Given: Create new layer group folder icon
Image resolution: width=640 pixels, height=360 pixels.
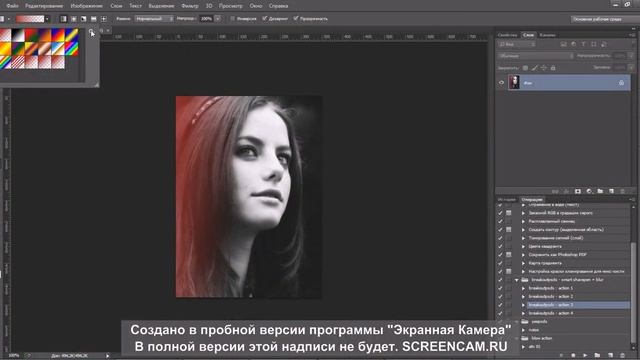Looking at the screenshot, I should point(600,191).
